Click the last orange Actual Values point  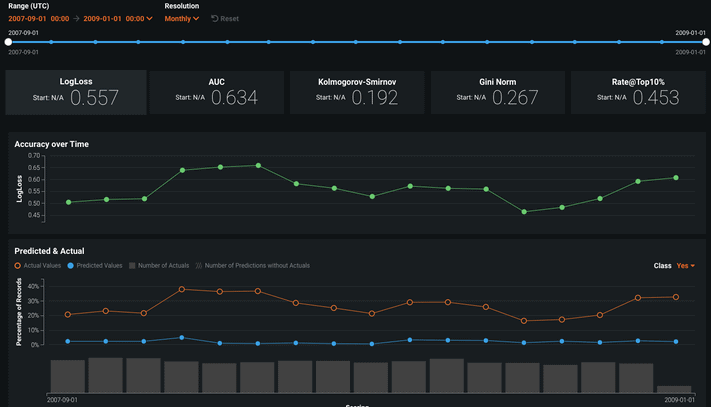pos(676,297)
